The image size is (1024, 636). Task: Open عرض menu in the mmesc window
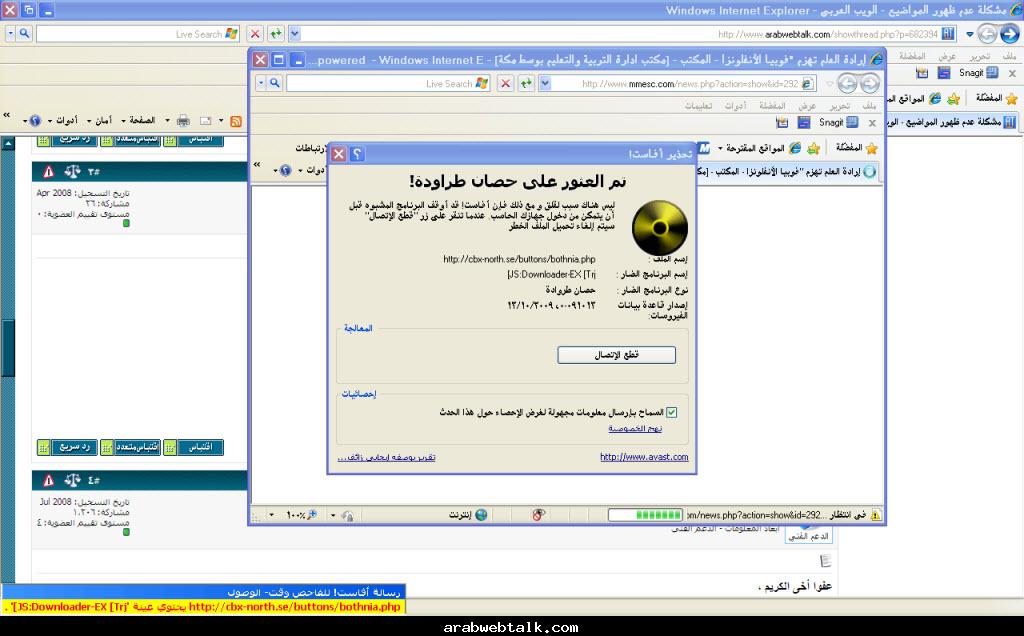(807, 106)
